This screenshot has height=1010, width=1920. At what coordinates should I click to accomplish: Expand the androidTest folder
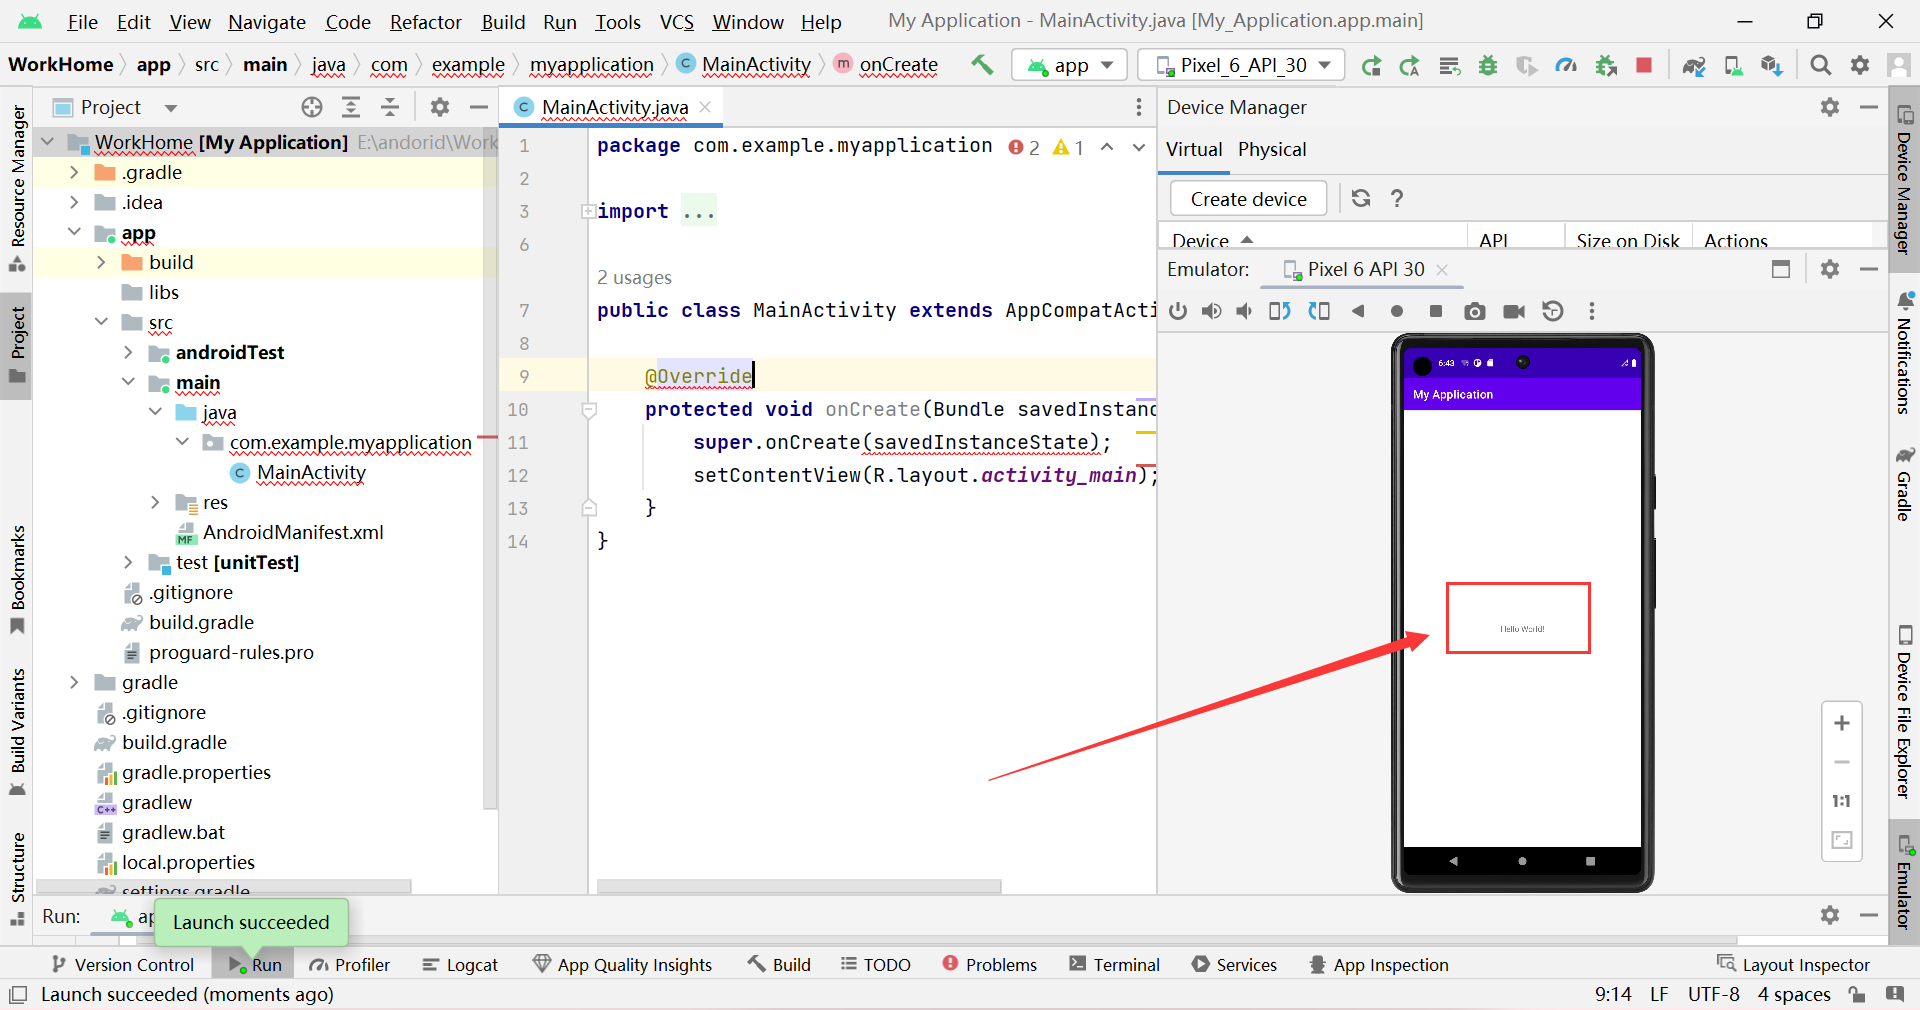(x=128, y=352)
